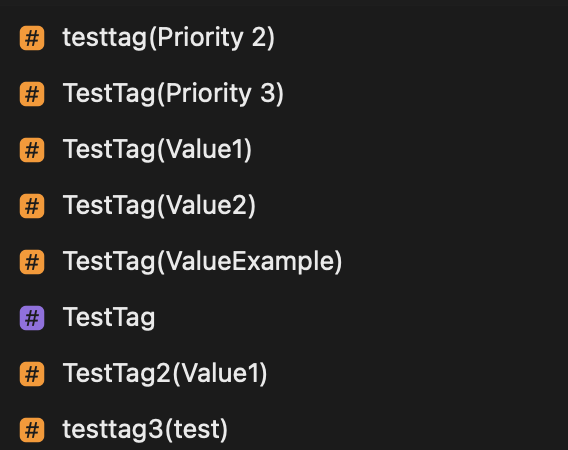The height and width of the screenshot is (450, 568).
Task: Click the hash icon next to TestTag(Value1)
Action: 32,150
